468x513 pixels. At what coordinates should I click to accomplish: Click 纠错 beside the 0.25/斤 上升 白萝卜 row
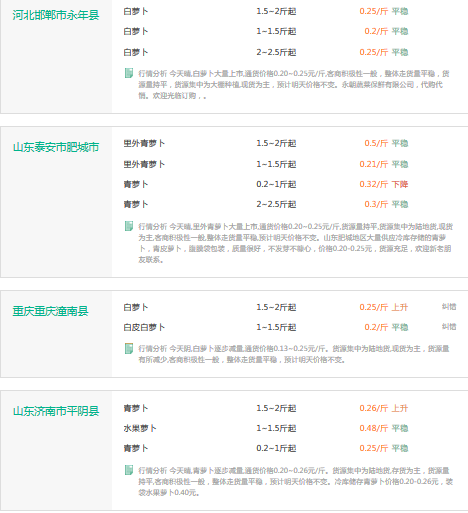coord(449,307)
